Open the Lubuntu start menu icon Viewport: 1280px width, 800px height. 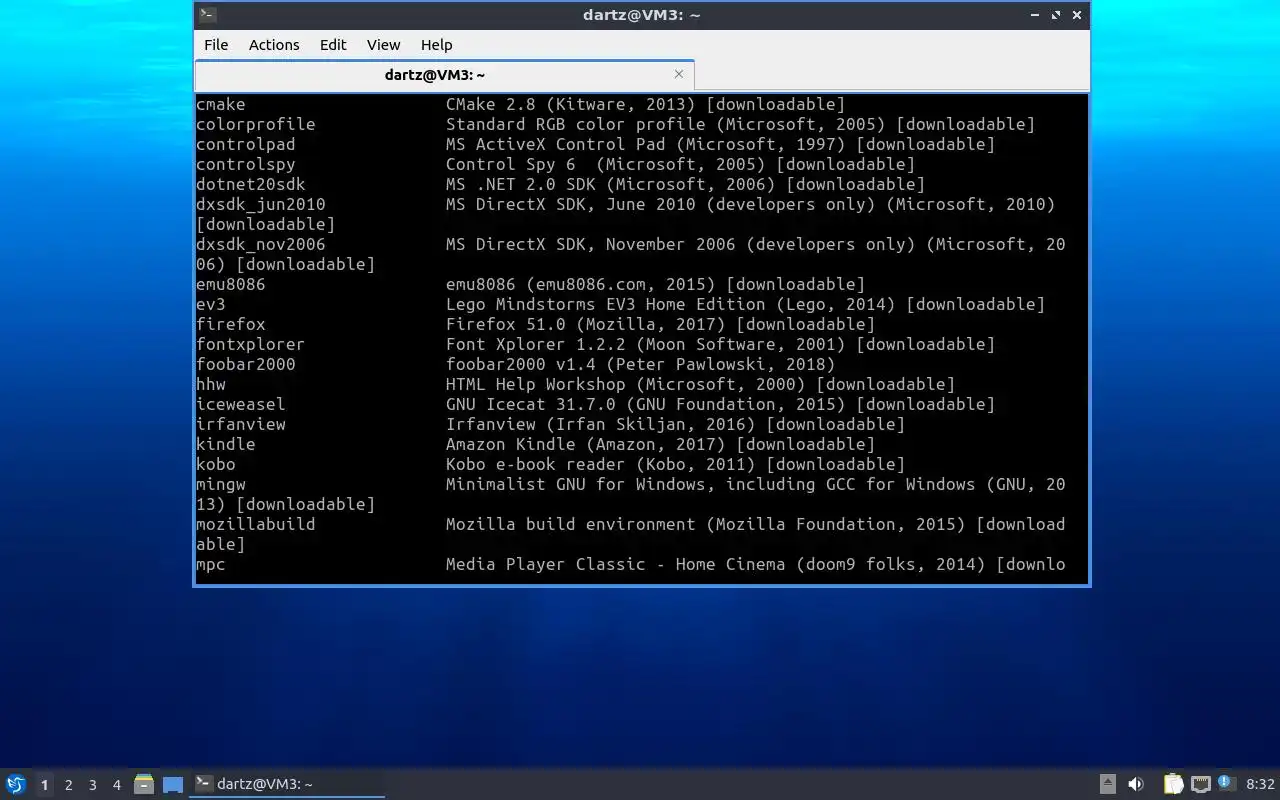coord(15,784)
